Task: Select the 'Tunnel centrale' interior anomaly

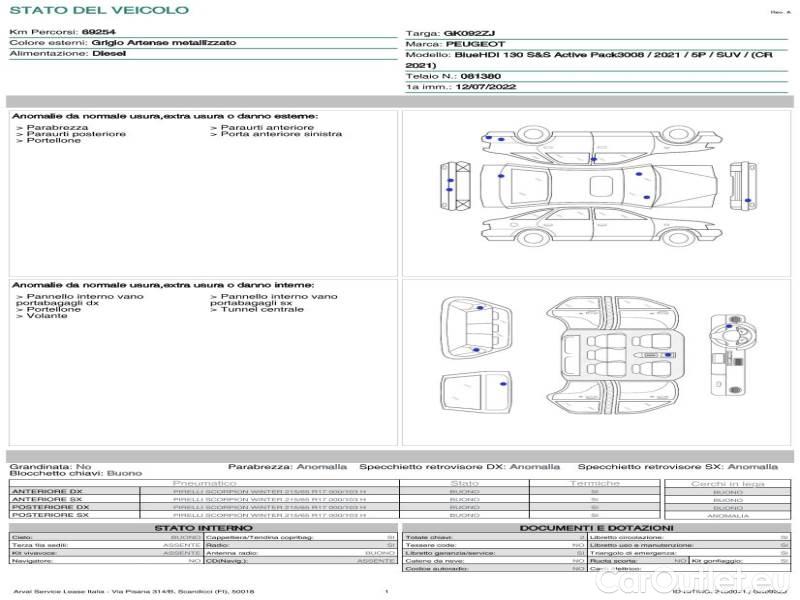Action: click(261, 310)
